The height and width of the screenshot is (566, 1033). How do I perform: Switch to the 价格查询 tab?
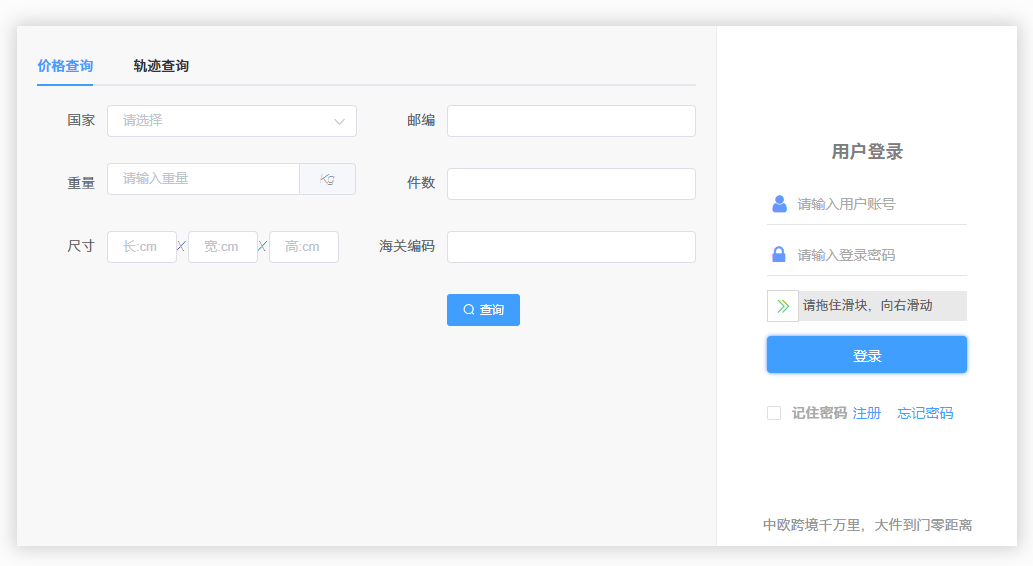click(x=65, y=66)
